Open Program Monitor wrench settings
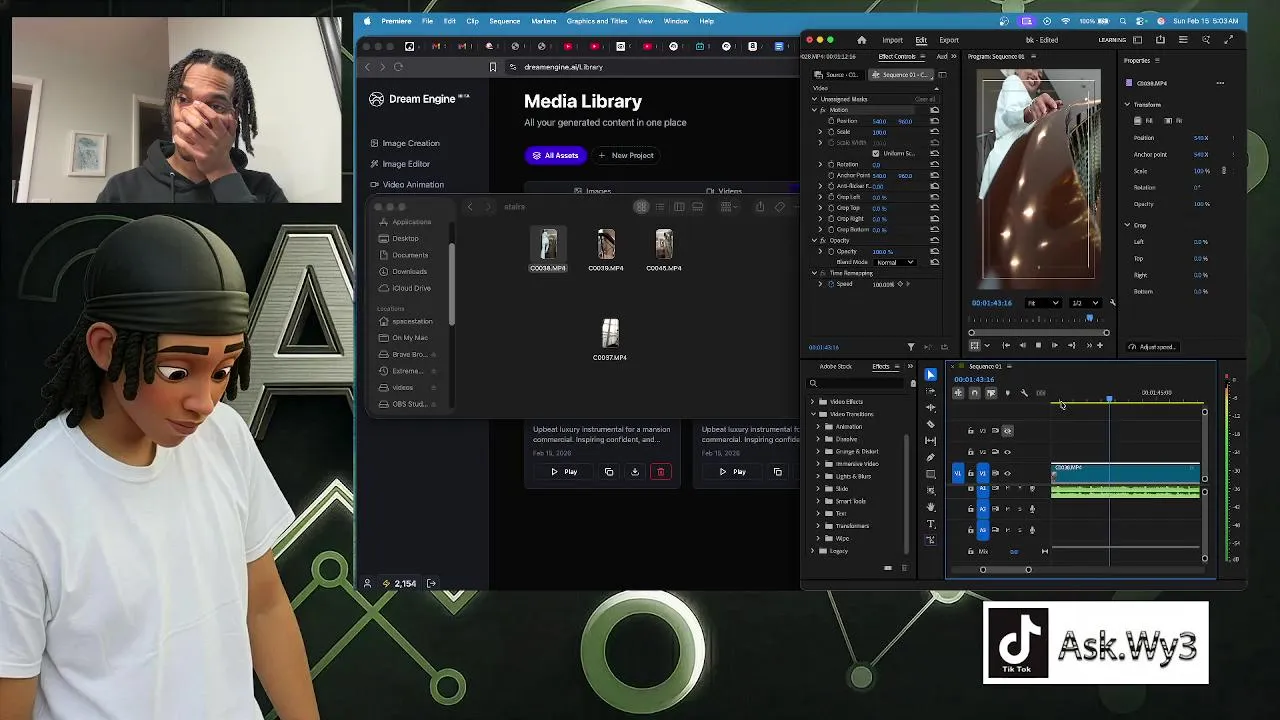This screenshot has height=720, width=1280. [1112, 302]
